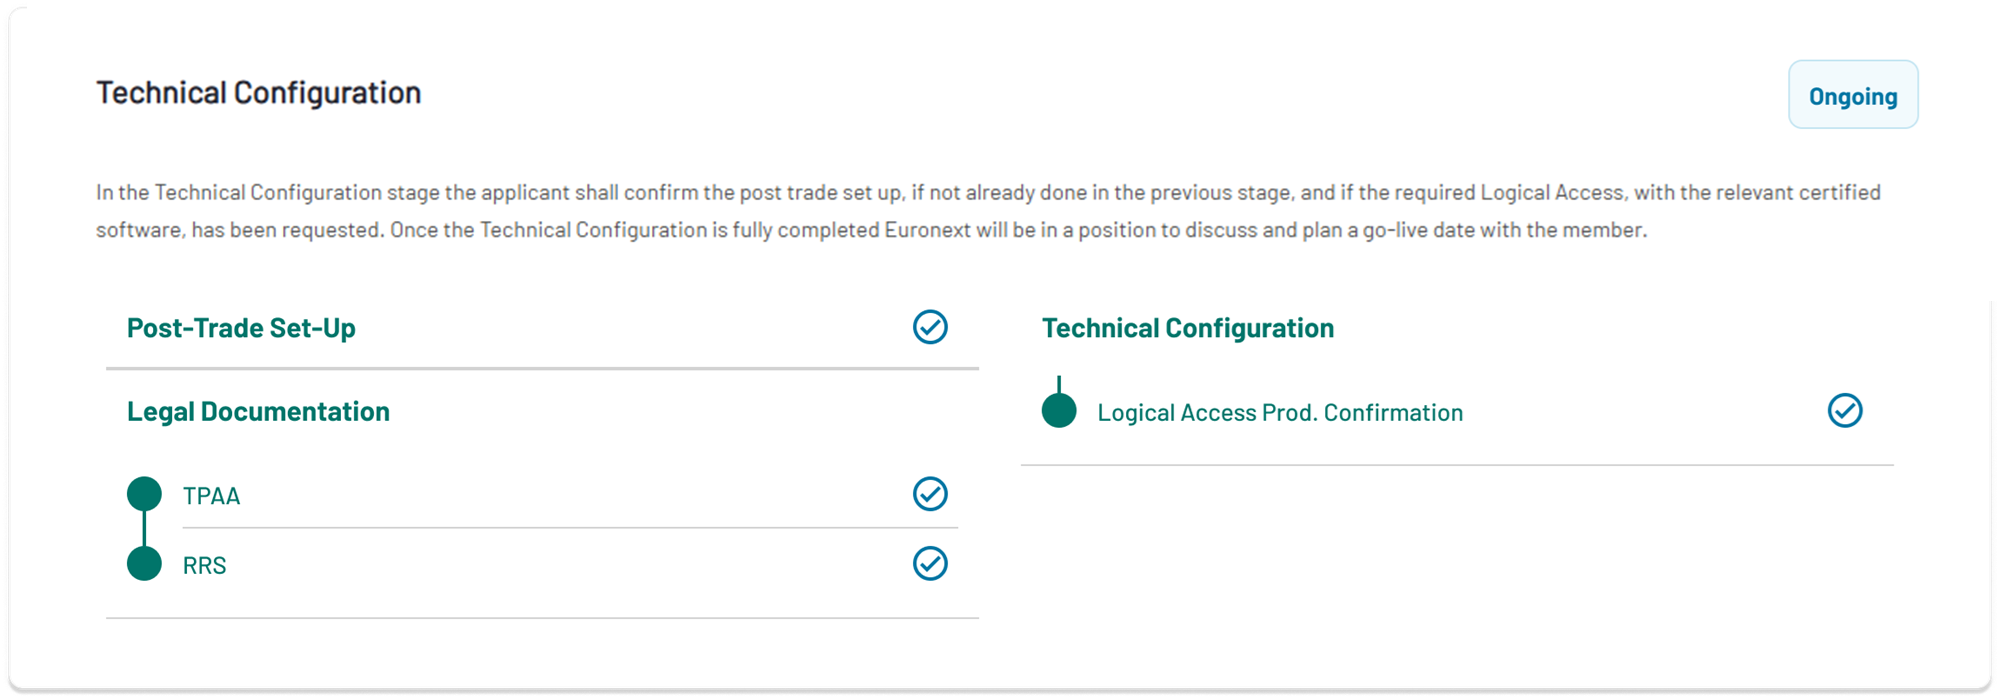This screenshot has width=2000, height=699.
Task: Select the RRS step bullet dot
Action: [x=145, y=564]
